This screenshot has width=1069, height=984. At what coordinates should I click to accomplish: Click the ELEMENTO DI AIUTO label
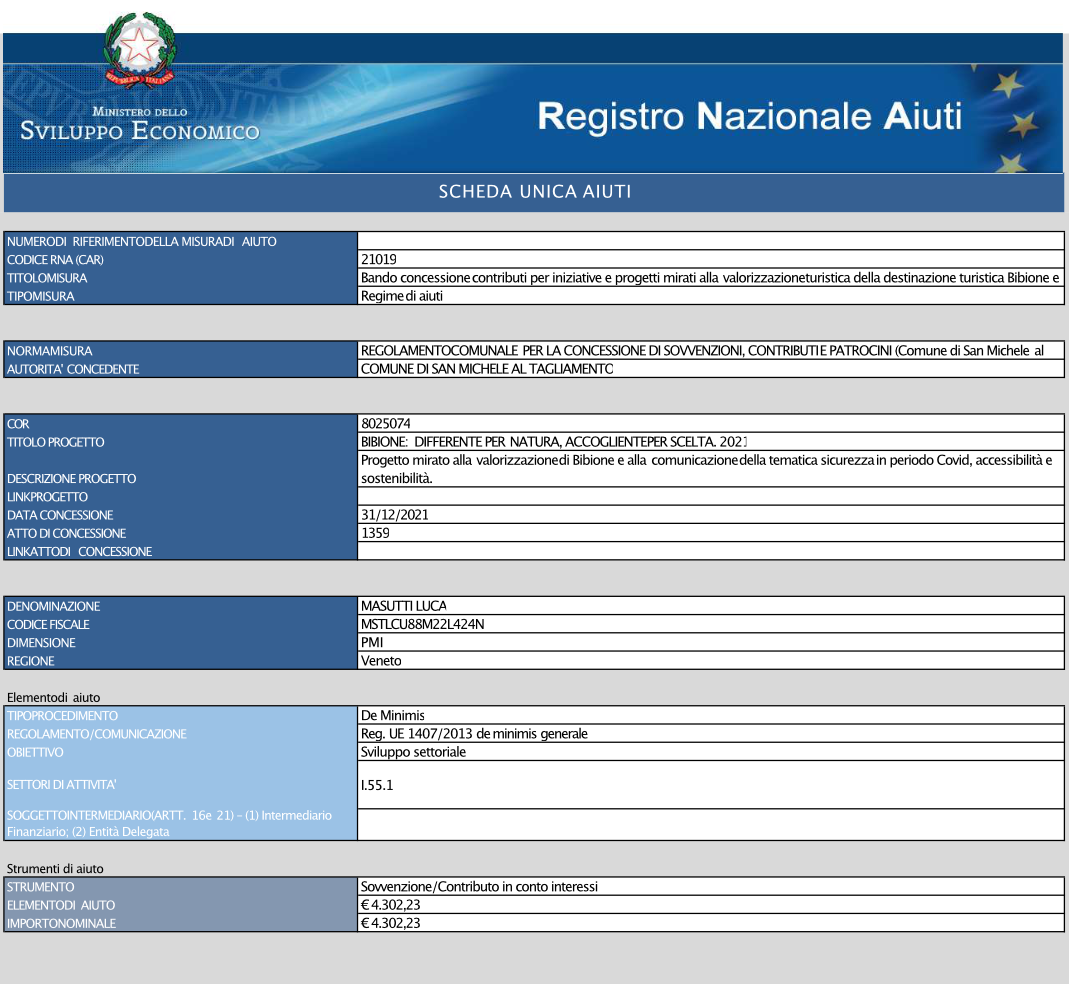point(61,906)
